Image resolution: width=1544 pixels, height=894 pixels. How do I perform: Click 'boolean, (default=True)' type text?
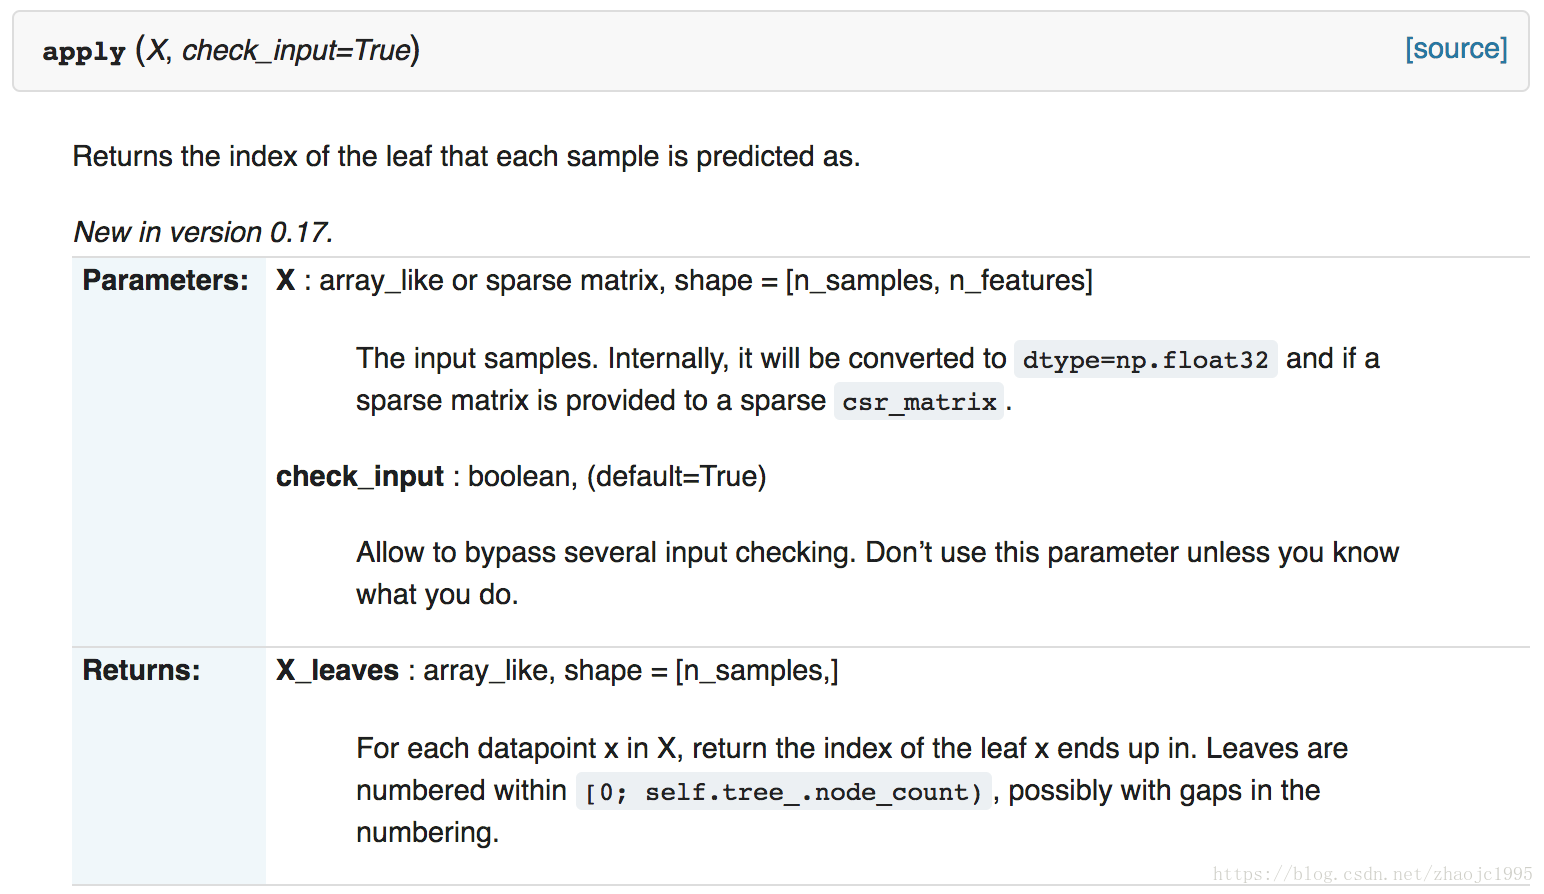pyautogui.click(x=617, y=476)
